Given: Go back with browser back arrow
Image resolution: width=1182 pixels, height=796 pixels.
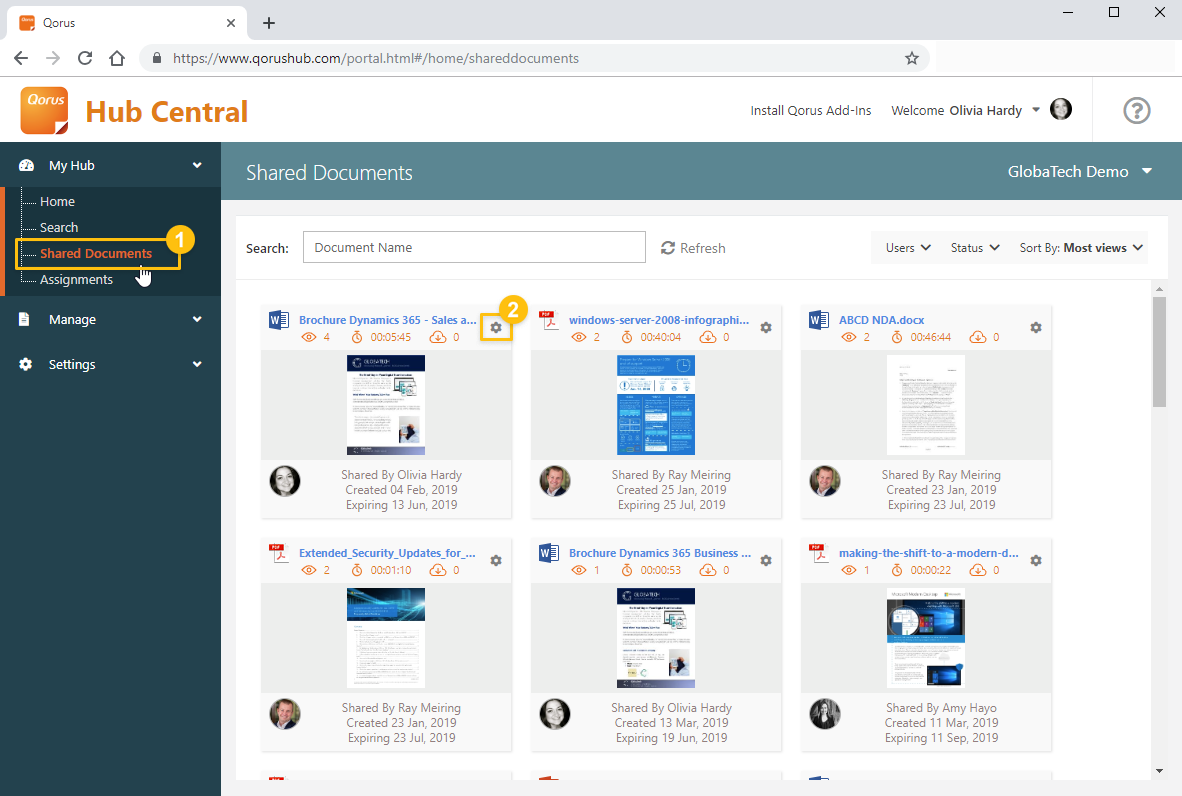Looking at the screenshot, I should [21, 58].
